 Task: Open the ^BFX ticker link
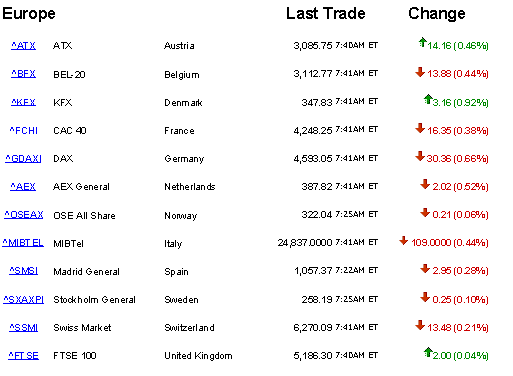[23, 74]
